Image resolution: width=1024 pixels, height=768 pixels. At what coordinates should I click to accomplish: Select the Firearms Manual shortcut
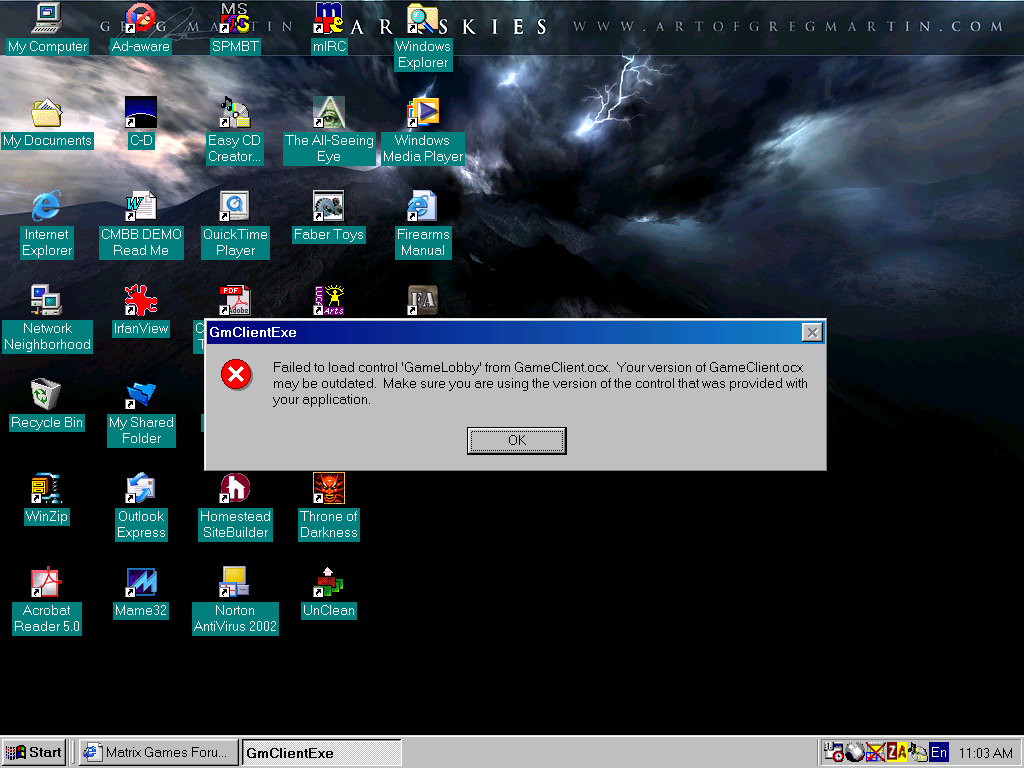(423, 225)
